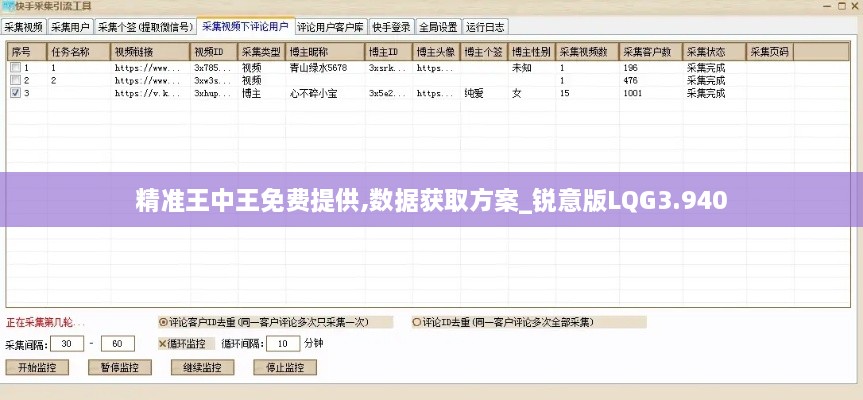Sort by the 博主昵称 column header
The width and height of the screenshot is (863, 400).
(325, 52)
